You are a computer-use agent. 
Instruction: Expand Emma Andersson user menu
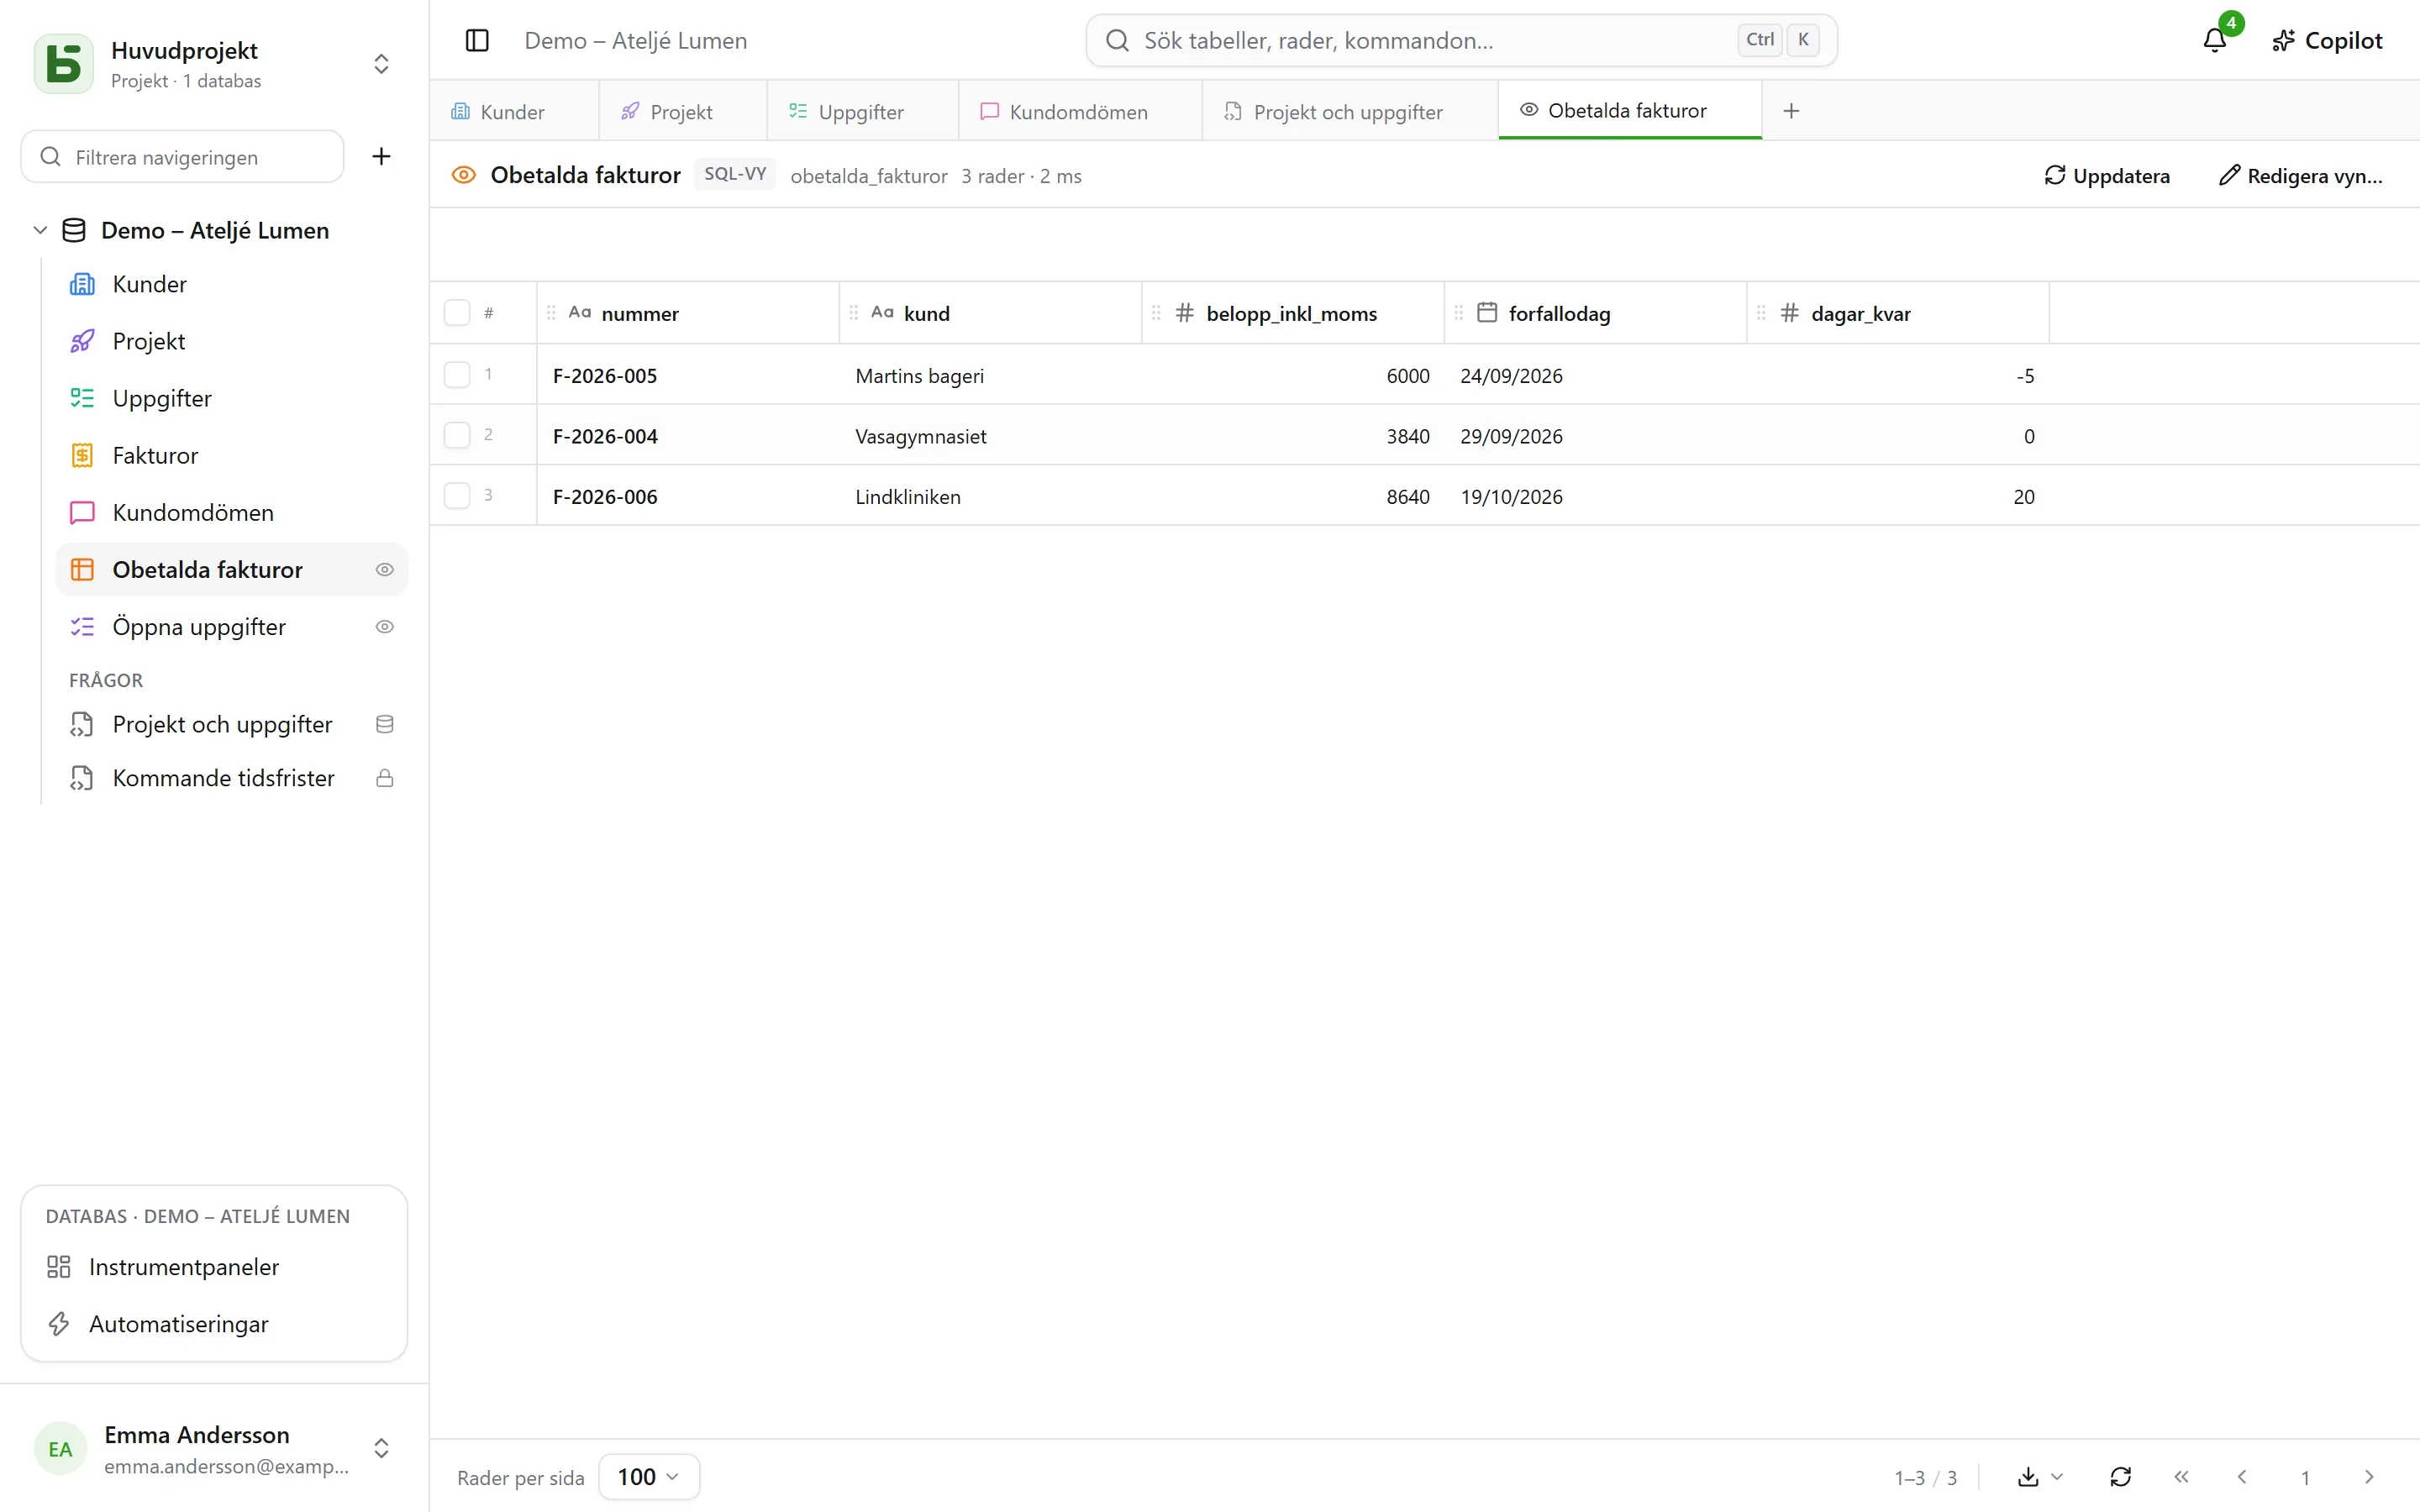381,1448
